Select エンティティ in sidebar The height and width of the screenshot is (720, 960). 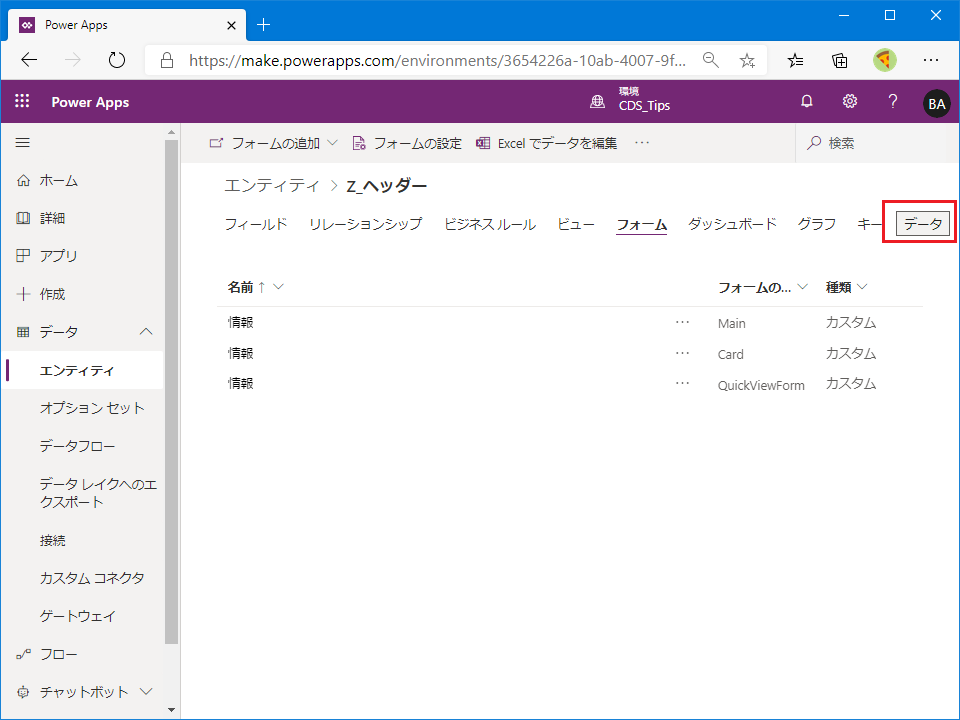84,370
